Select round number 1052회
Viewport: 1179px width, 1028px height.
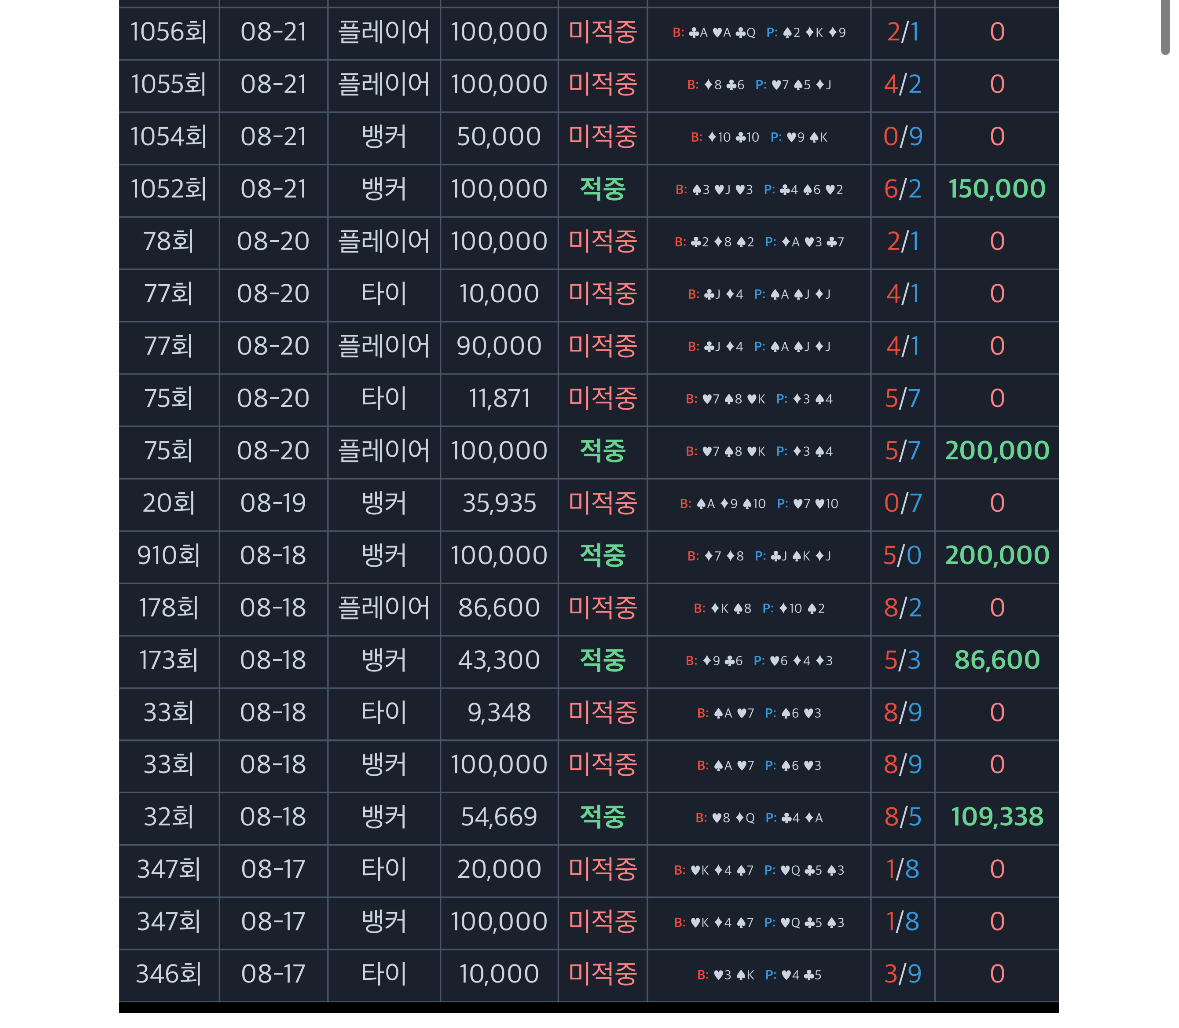pos(168,189)
